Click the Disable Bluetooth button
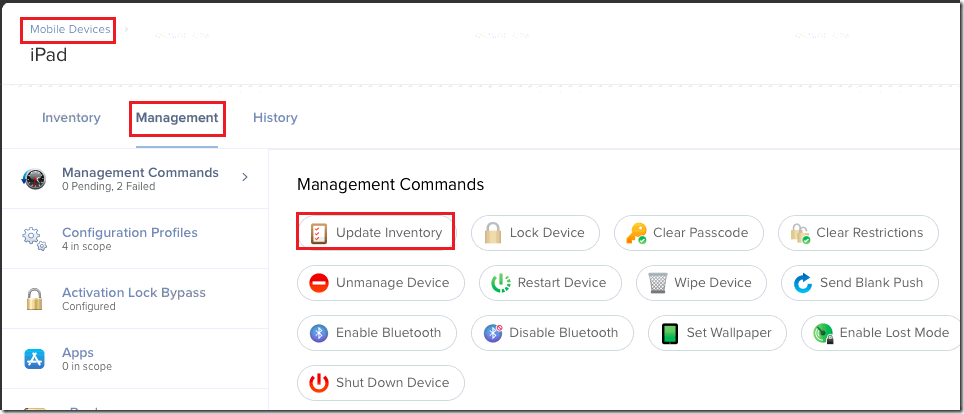The height and width of the screenshot is (414, 964). point(552,333)
